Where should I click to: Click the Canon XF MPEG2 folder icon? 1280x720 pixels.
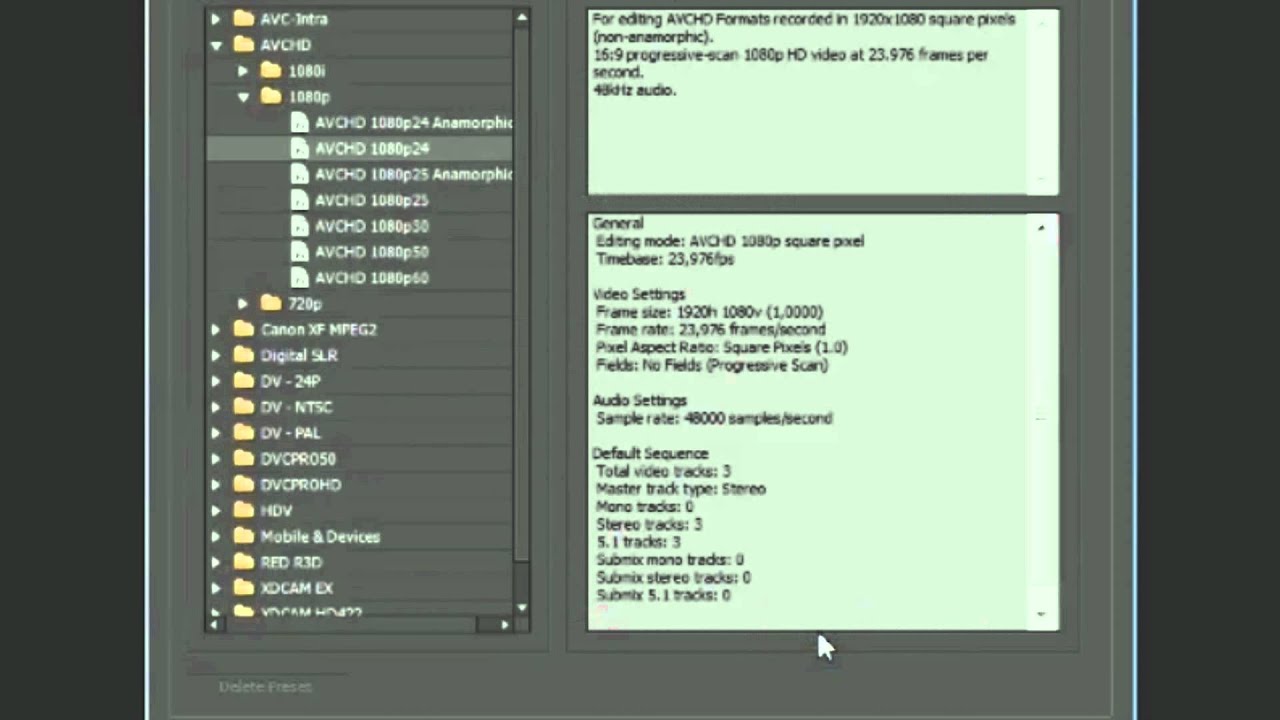pos(244,328)
